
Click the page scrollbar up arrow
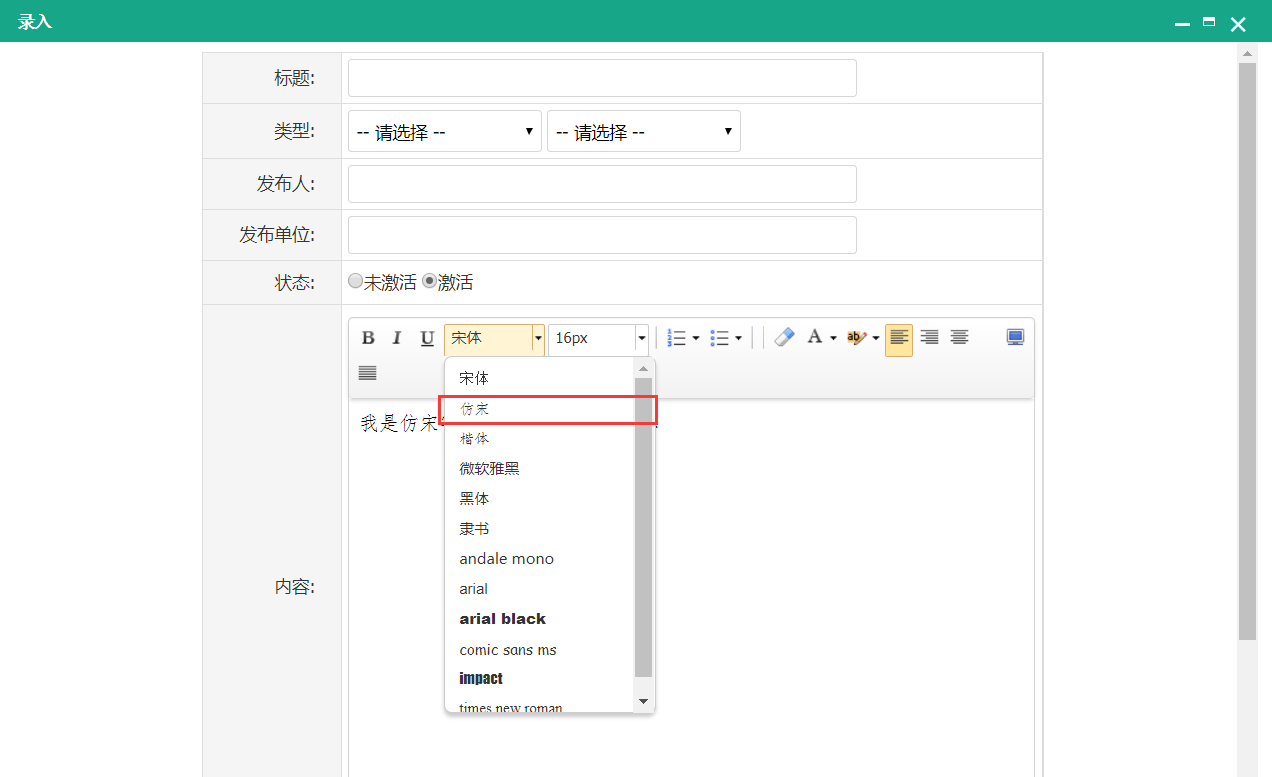point(1247,52)
